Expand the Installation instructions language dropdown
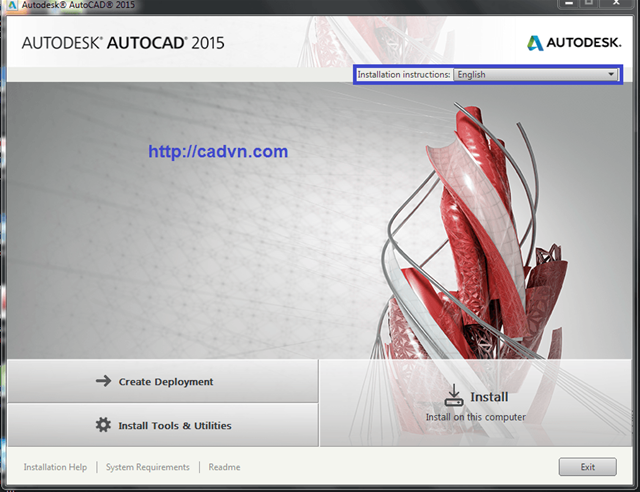The width and height of the screenshot is (640, 492). [x=536, y=75]
